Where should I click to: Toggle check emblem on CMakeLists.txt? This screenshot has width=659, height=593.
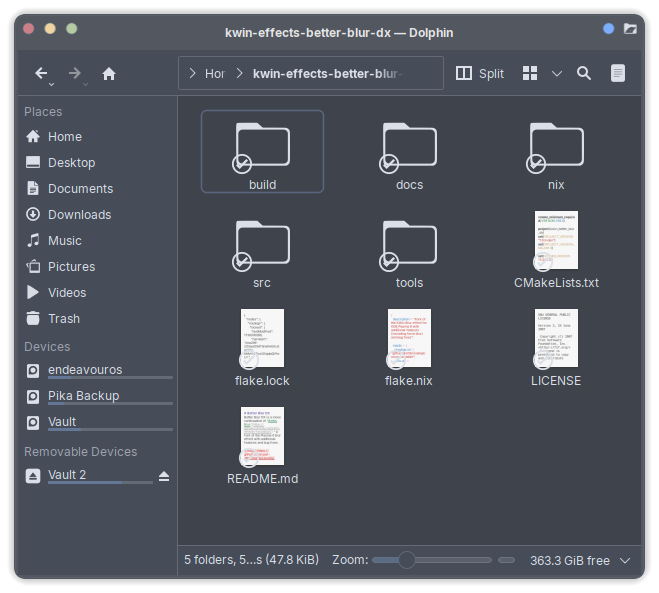point(543,262)
